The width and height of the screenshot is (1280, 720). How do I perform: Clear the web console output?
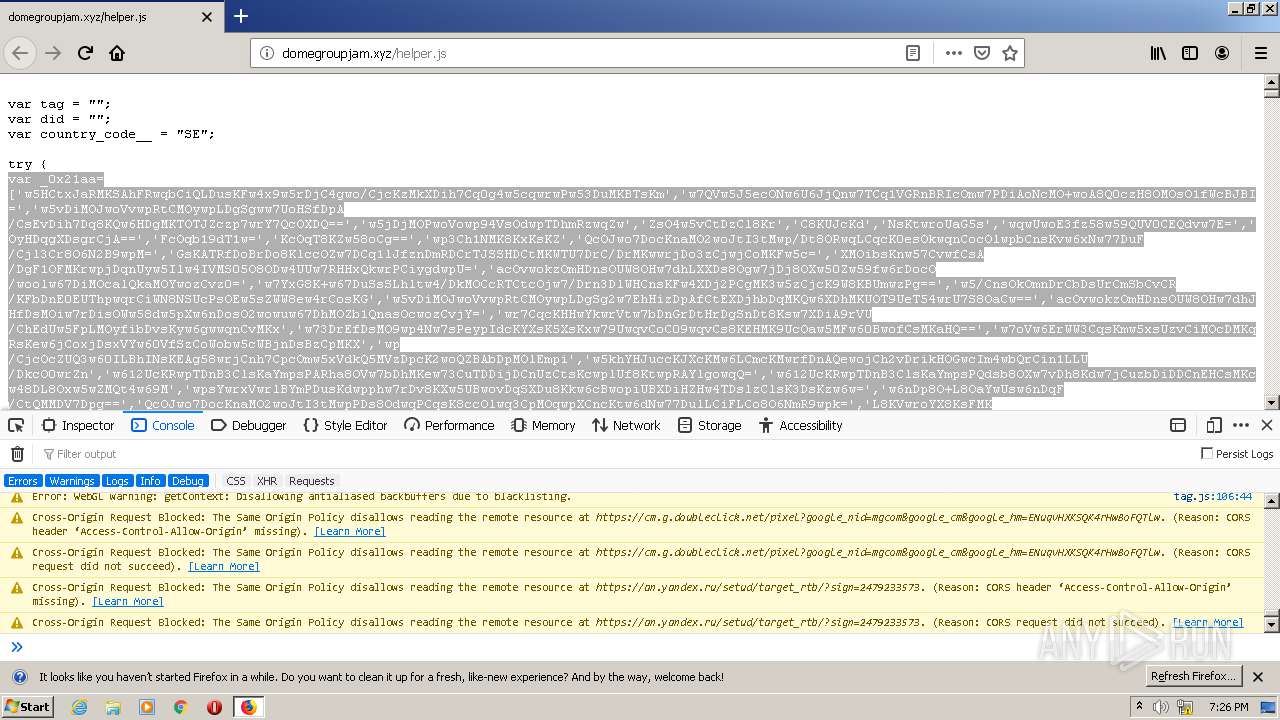click(x=17, y=454)
